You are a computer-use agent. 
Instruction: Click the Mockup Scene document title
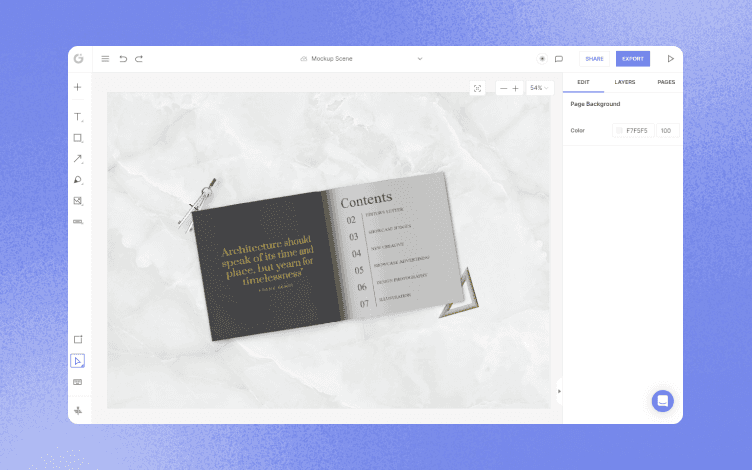[332, 59]
